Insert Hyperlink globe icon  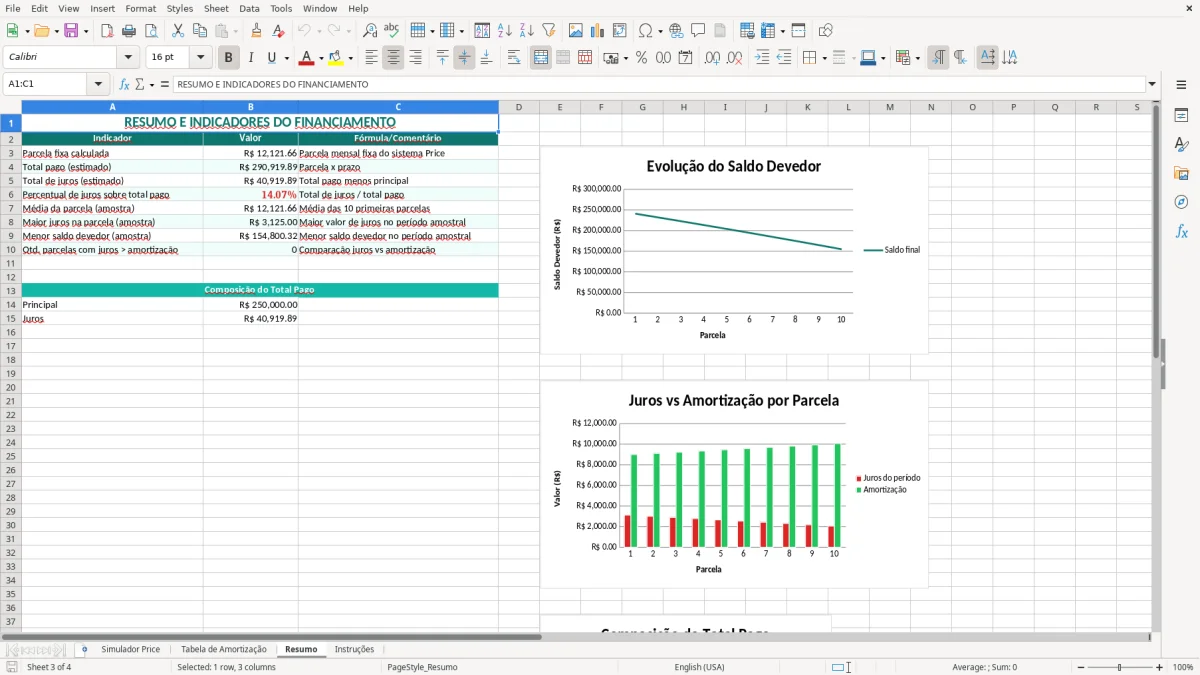(676, 31)
